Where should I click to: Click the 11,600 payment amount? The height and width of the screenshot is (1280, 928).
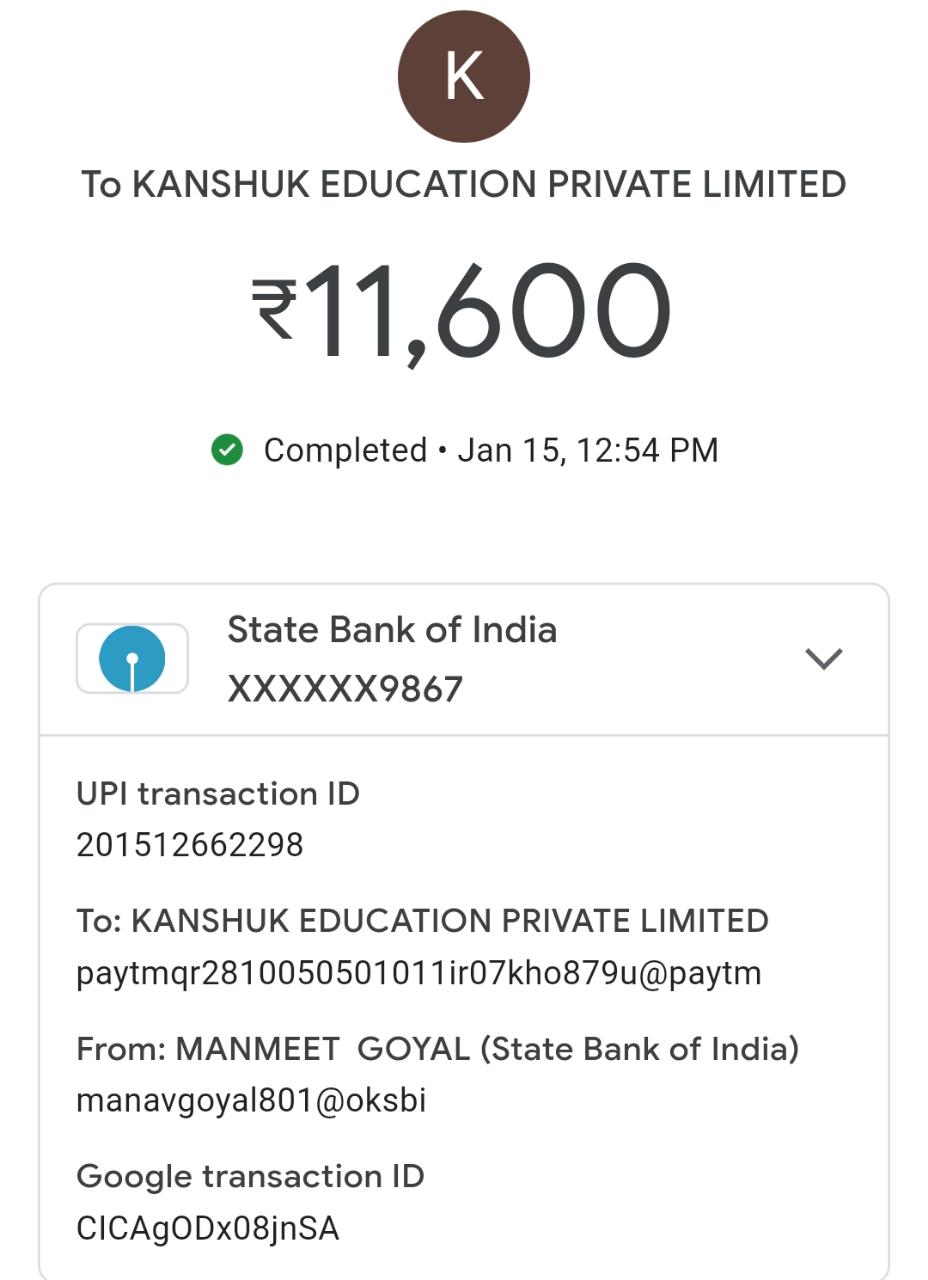pyautogui.click(x=490, y=312)
